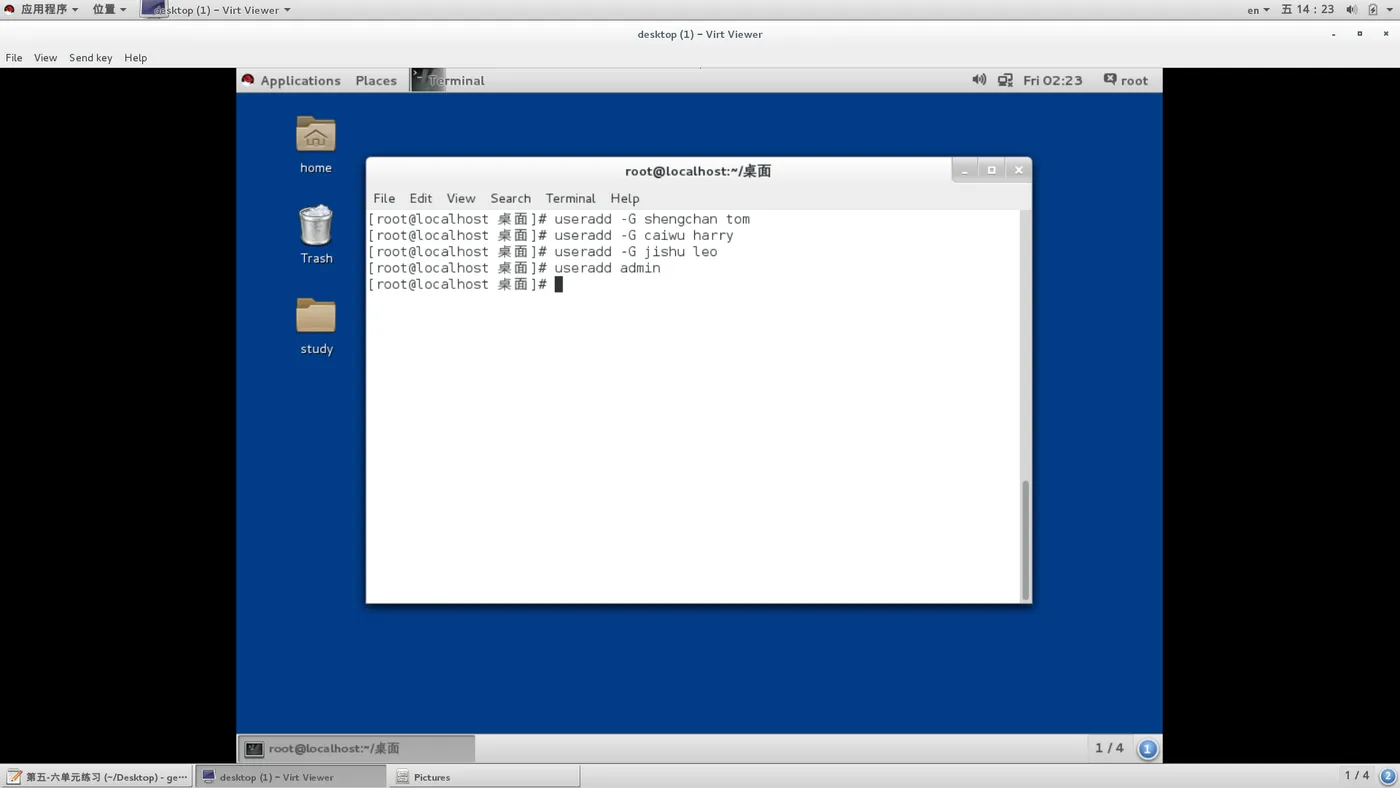
Task: Open the Terminal File menu
Action: [384, 198]
